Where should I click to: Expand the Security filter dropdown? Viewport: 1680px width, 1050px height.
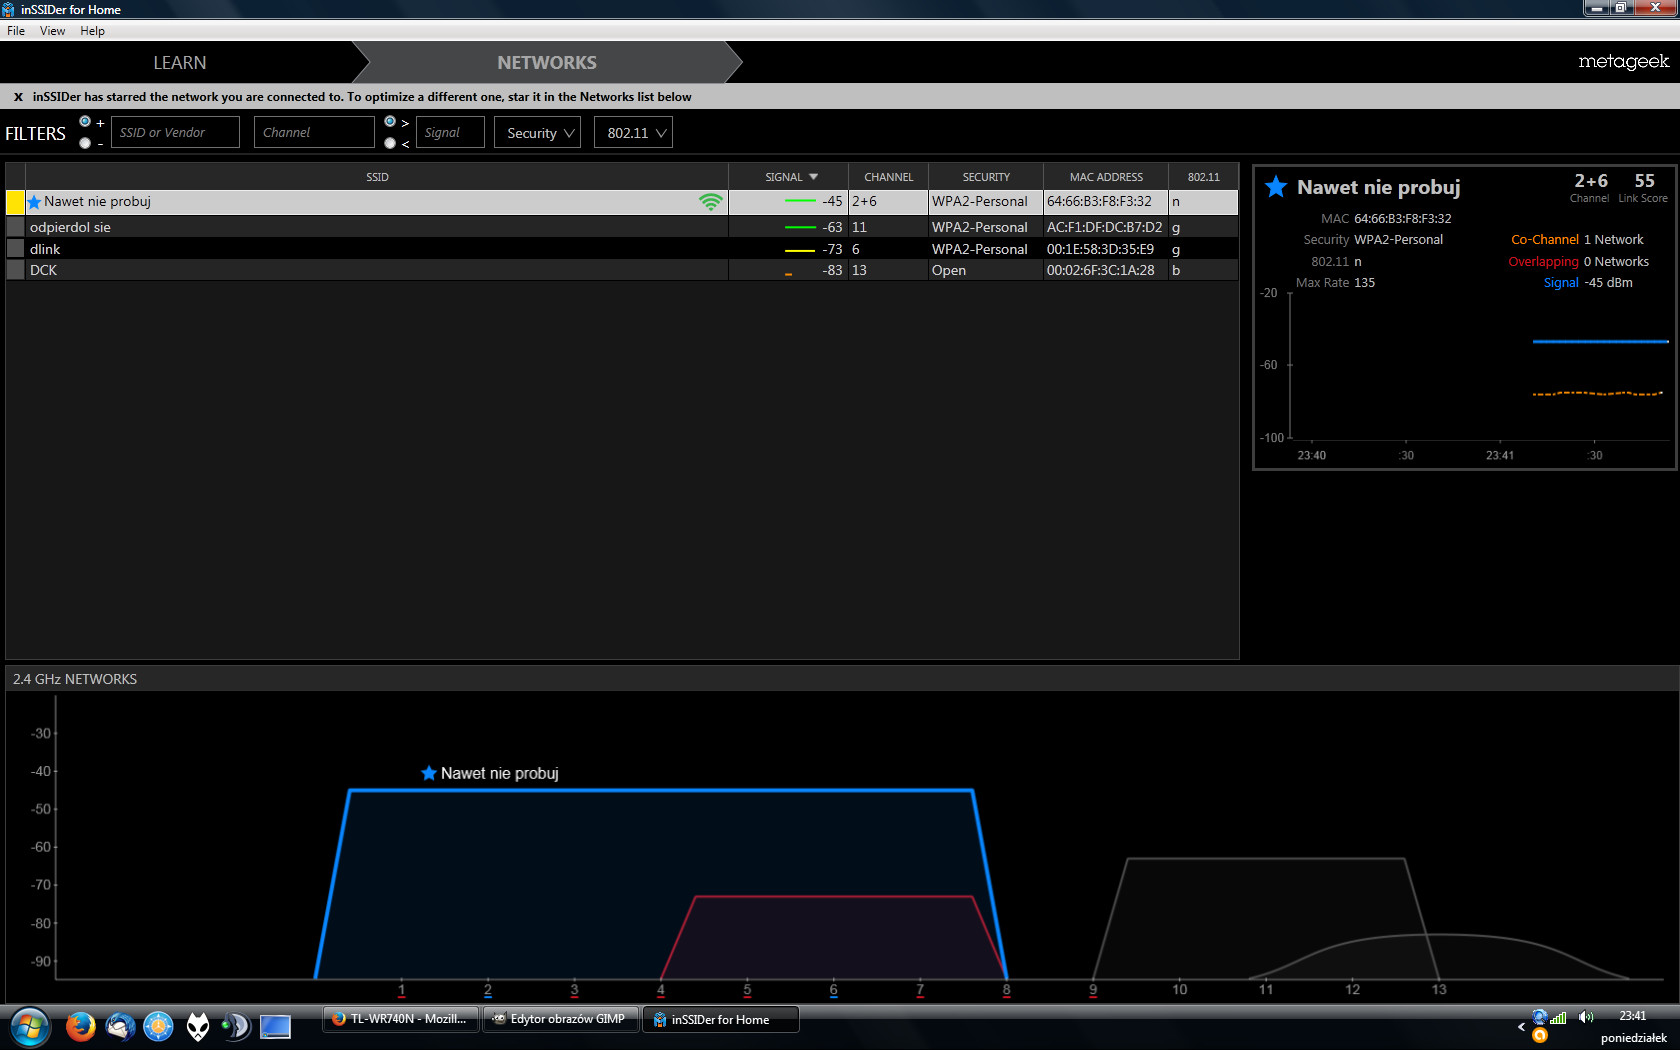[538, 133]
